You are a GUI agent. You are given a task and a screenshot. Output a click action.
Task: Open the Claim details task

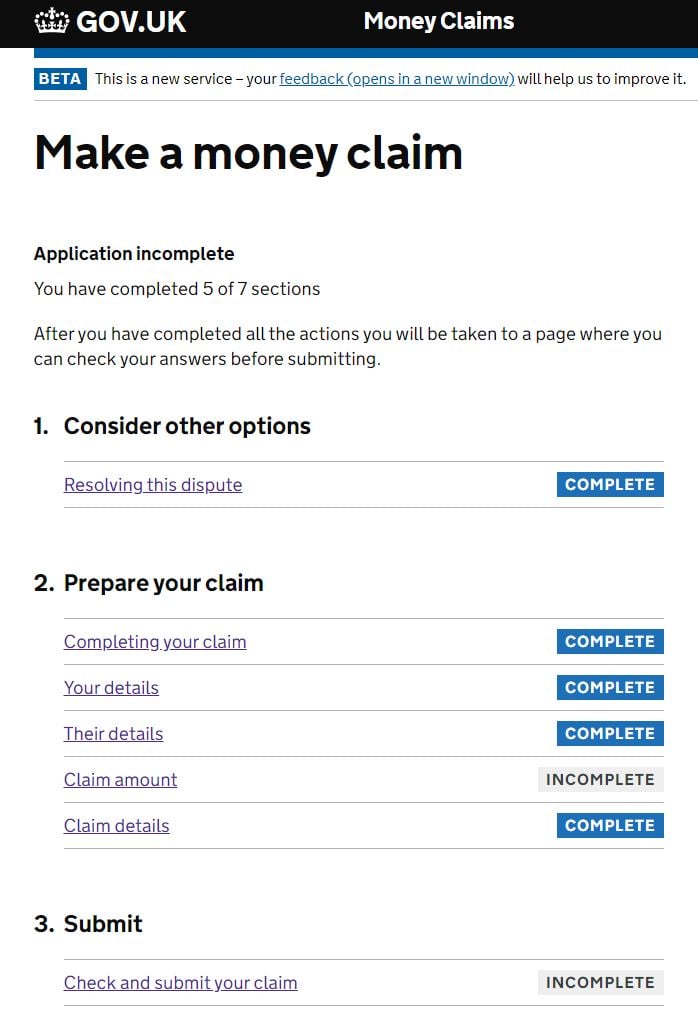click(x=116, y=826)
